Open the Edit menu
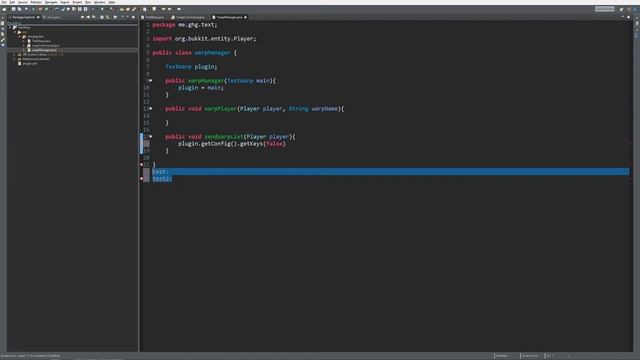This screenshot has width=640, height=360. tap(12, 2)
